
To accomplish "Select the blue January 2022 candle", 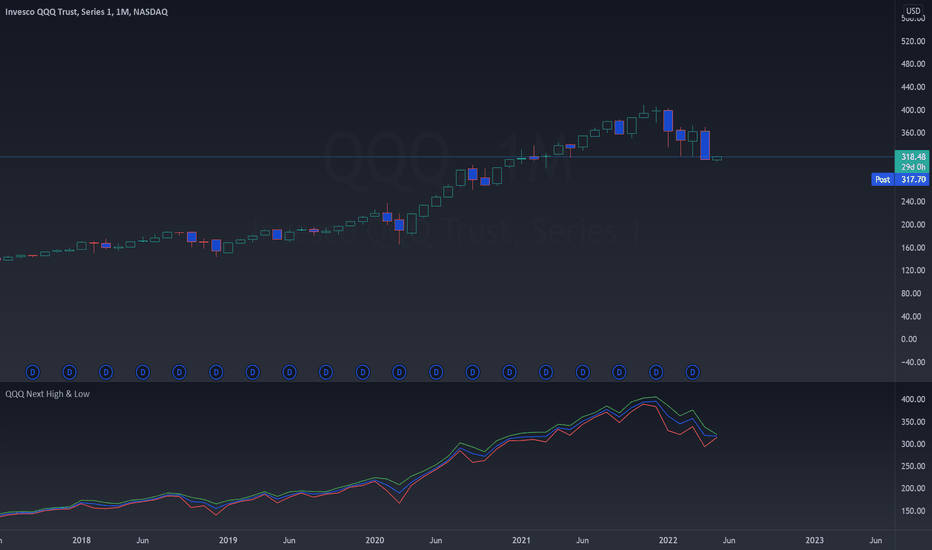I will point(668,121).
